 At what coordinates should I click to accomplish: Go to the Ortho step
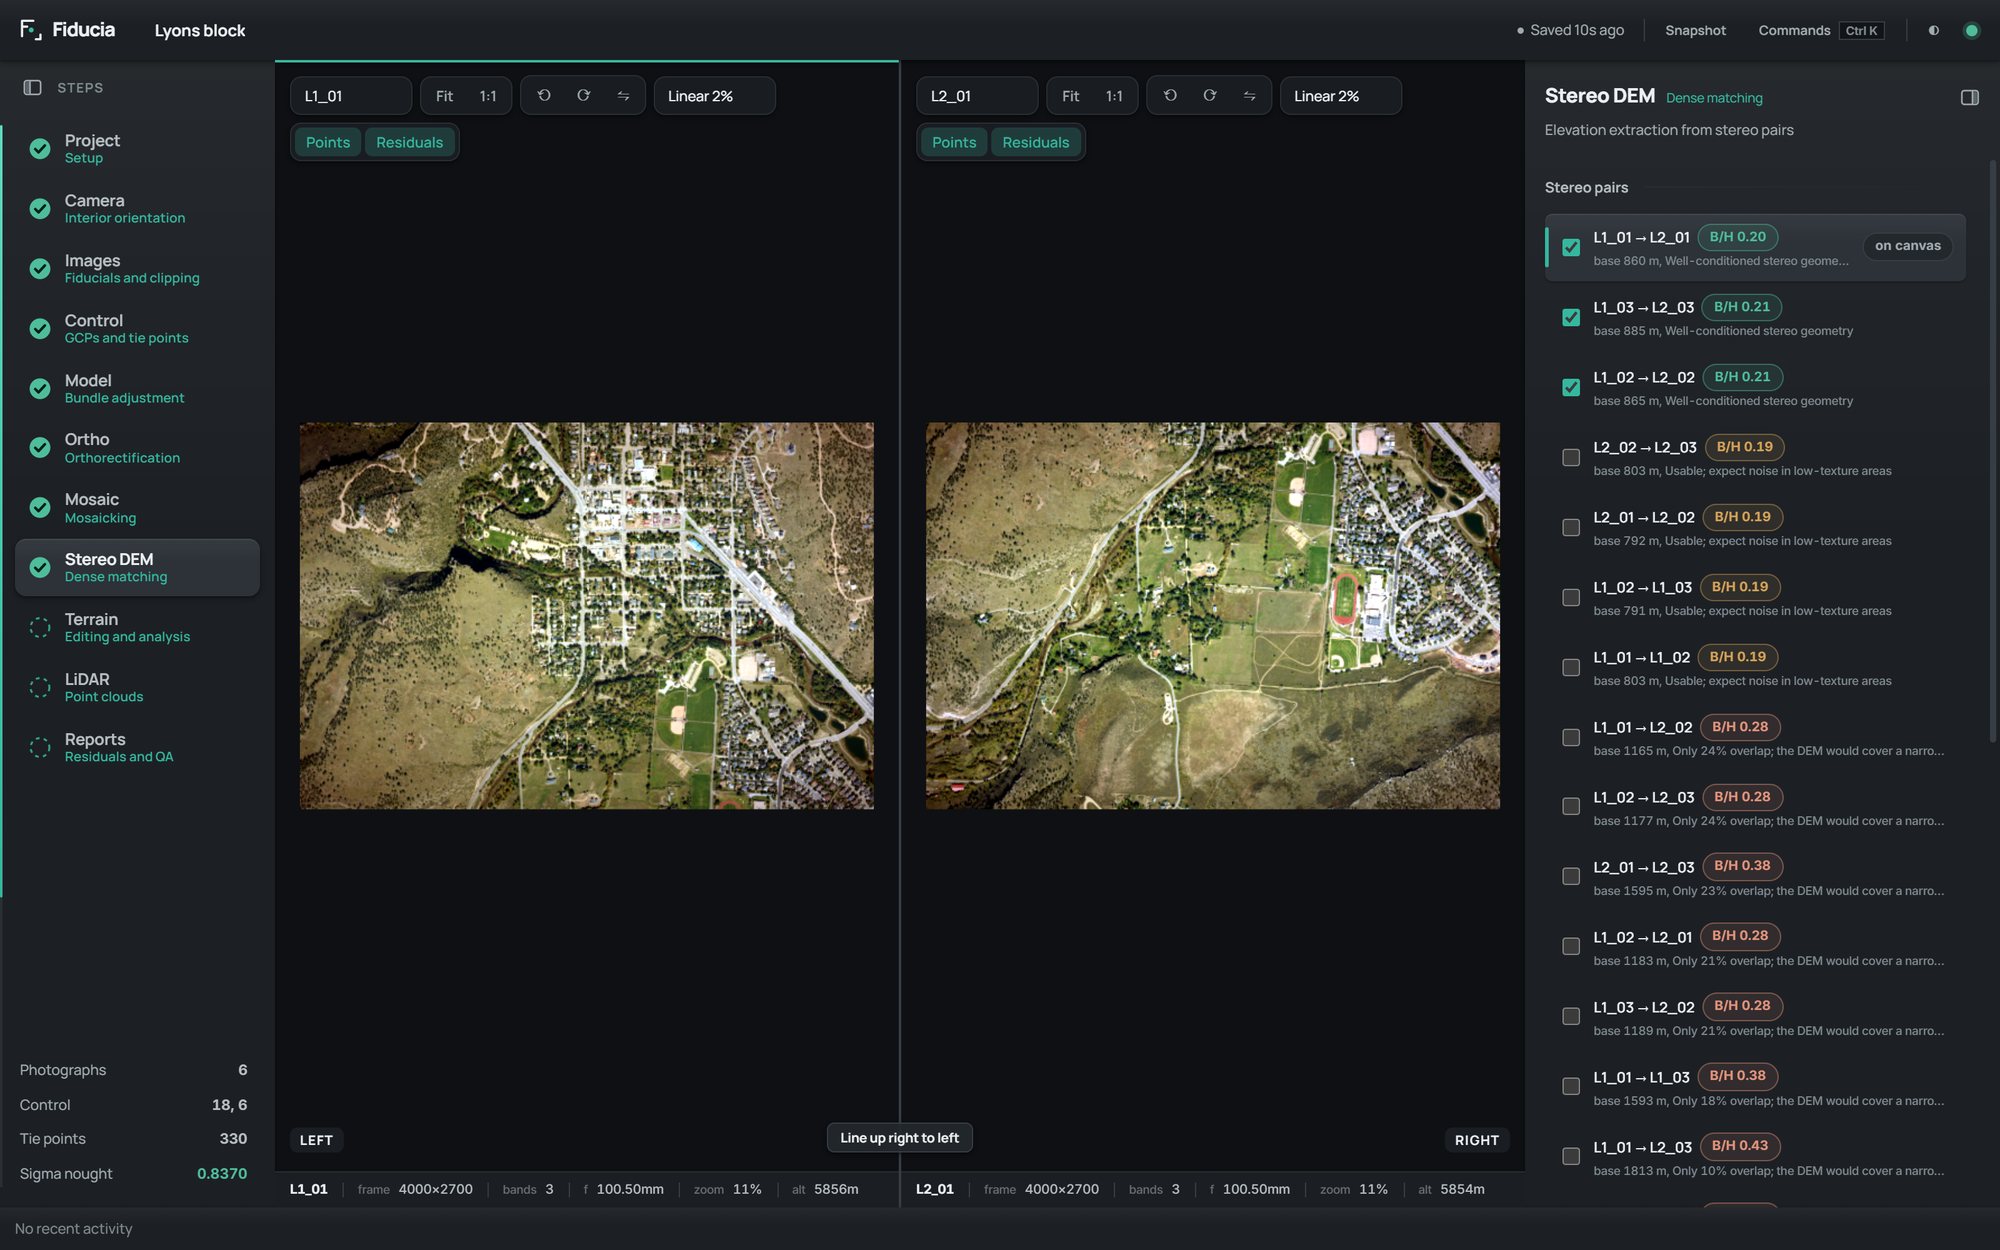click(137, 448)
